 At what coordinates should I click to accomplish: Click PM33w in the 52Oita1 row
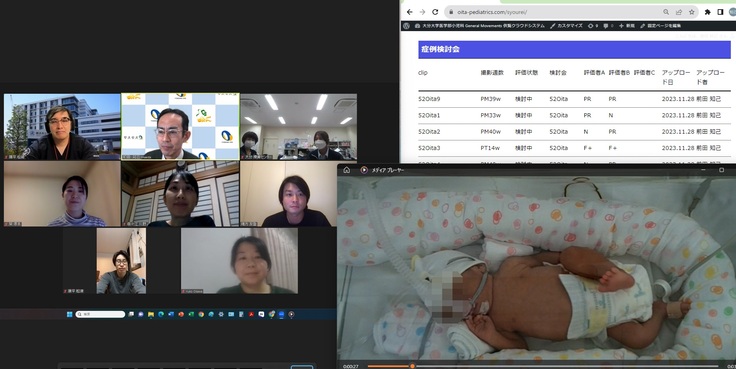[491, 115]
